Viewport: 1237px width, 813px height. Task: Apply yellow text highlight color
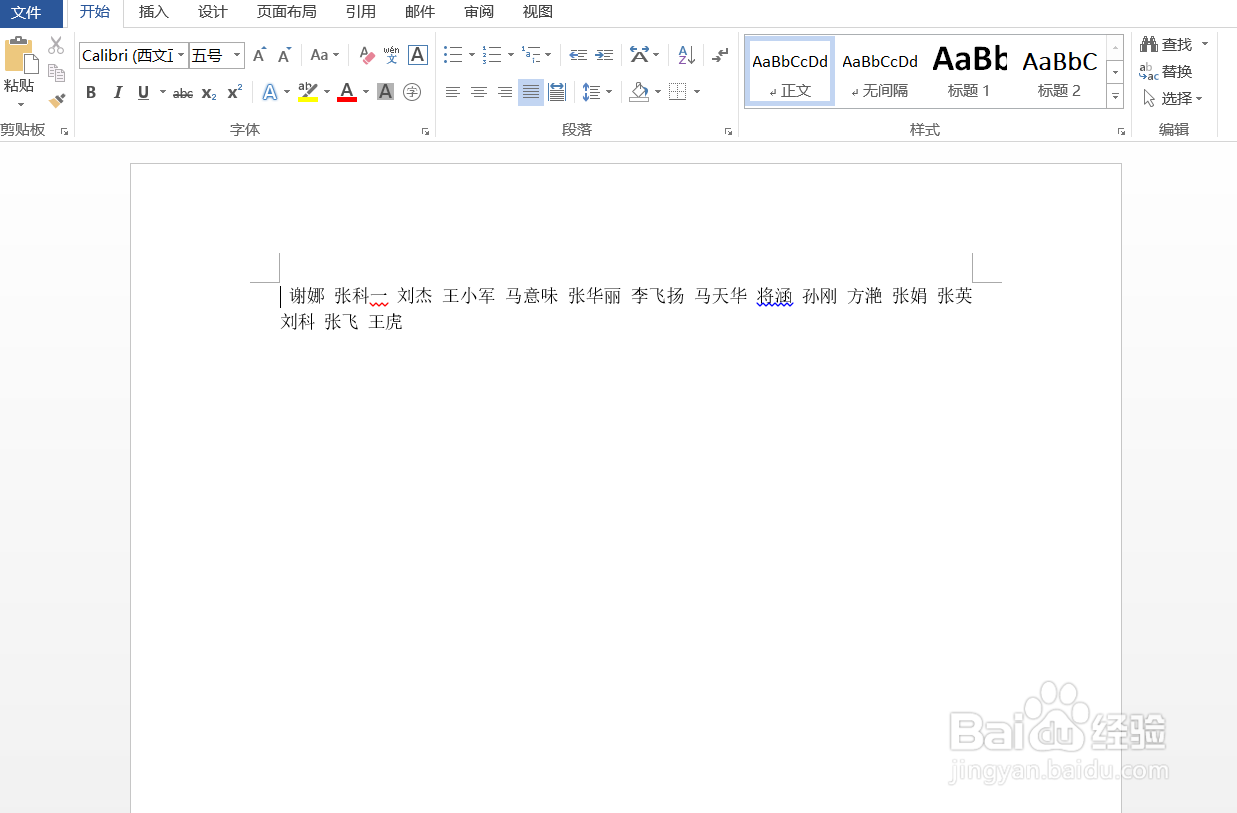(309, 92)
